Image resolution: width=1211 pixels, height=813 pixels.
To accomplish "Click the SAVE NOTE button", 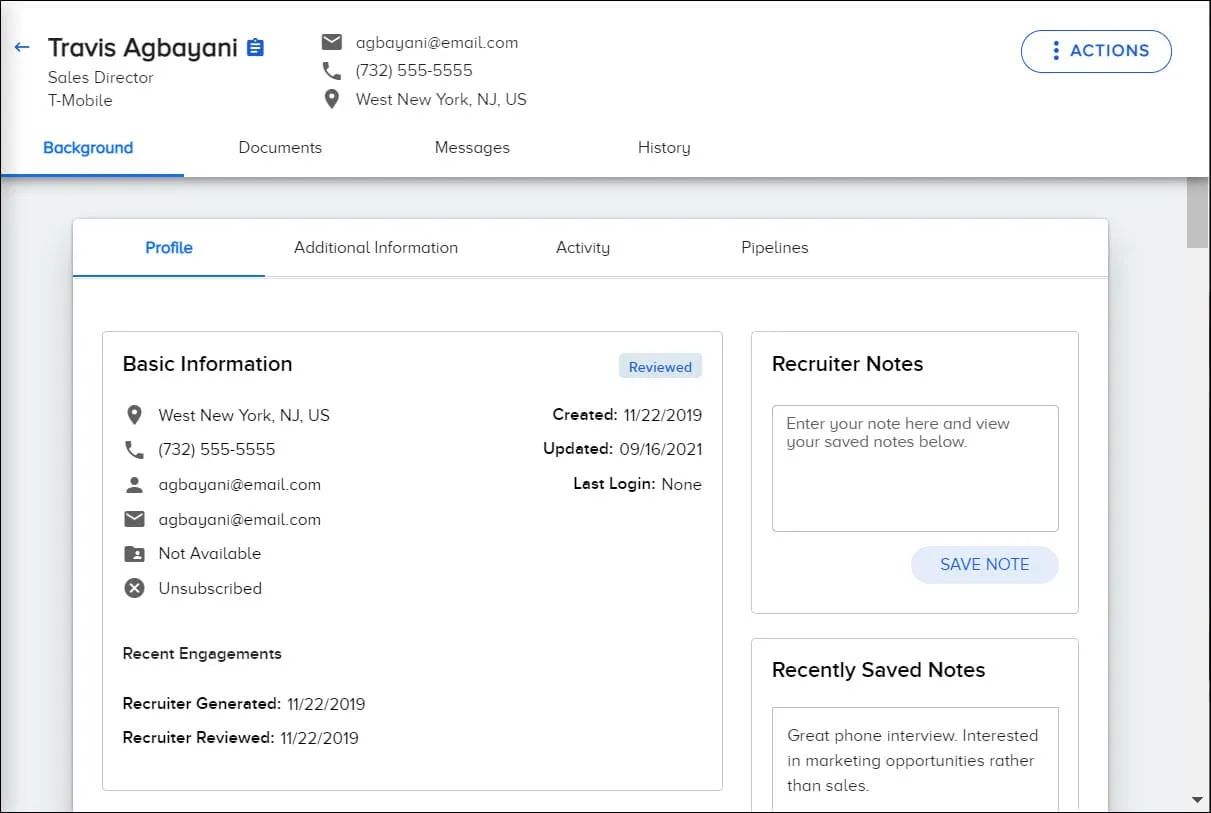I will 984,564.
